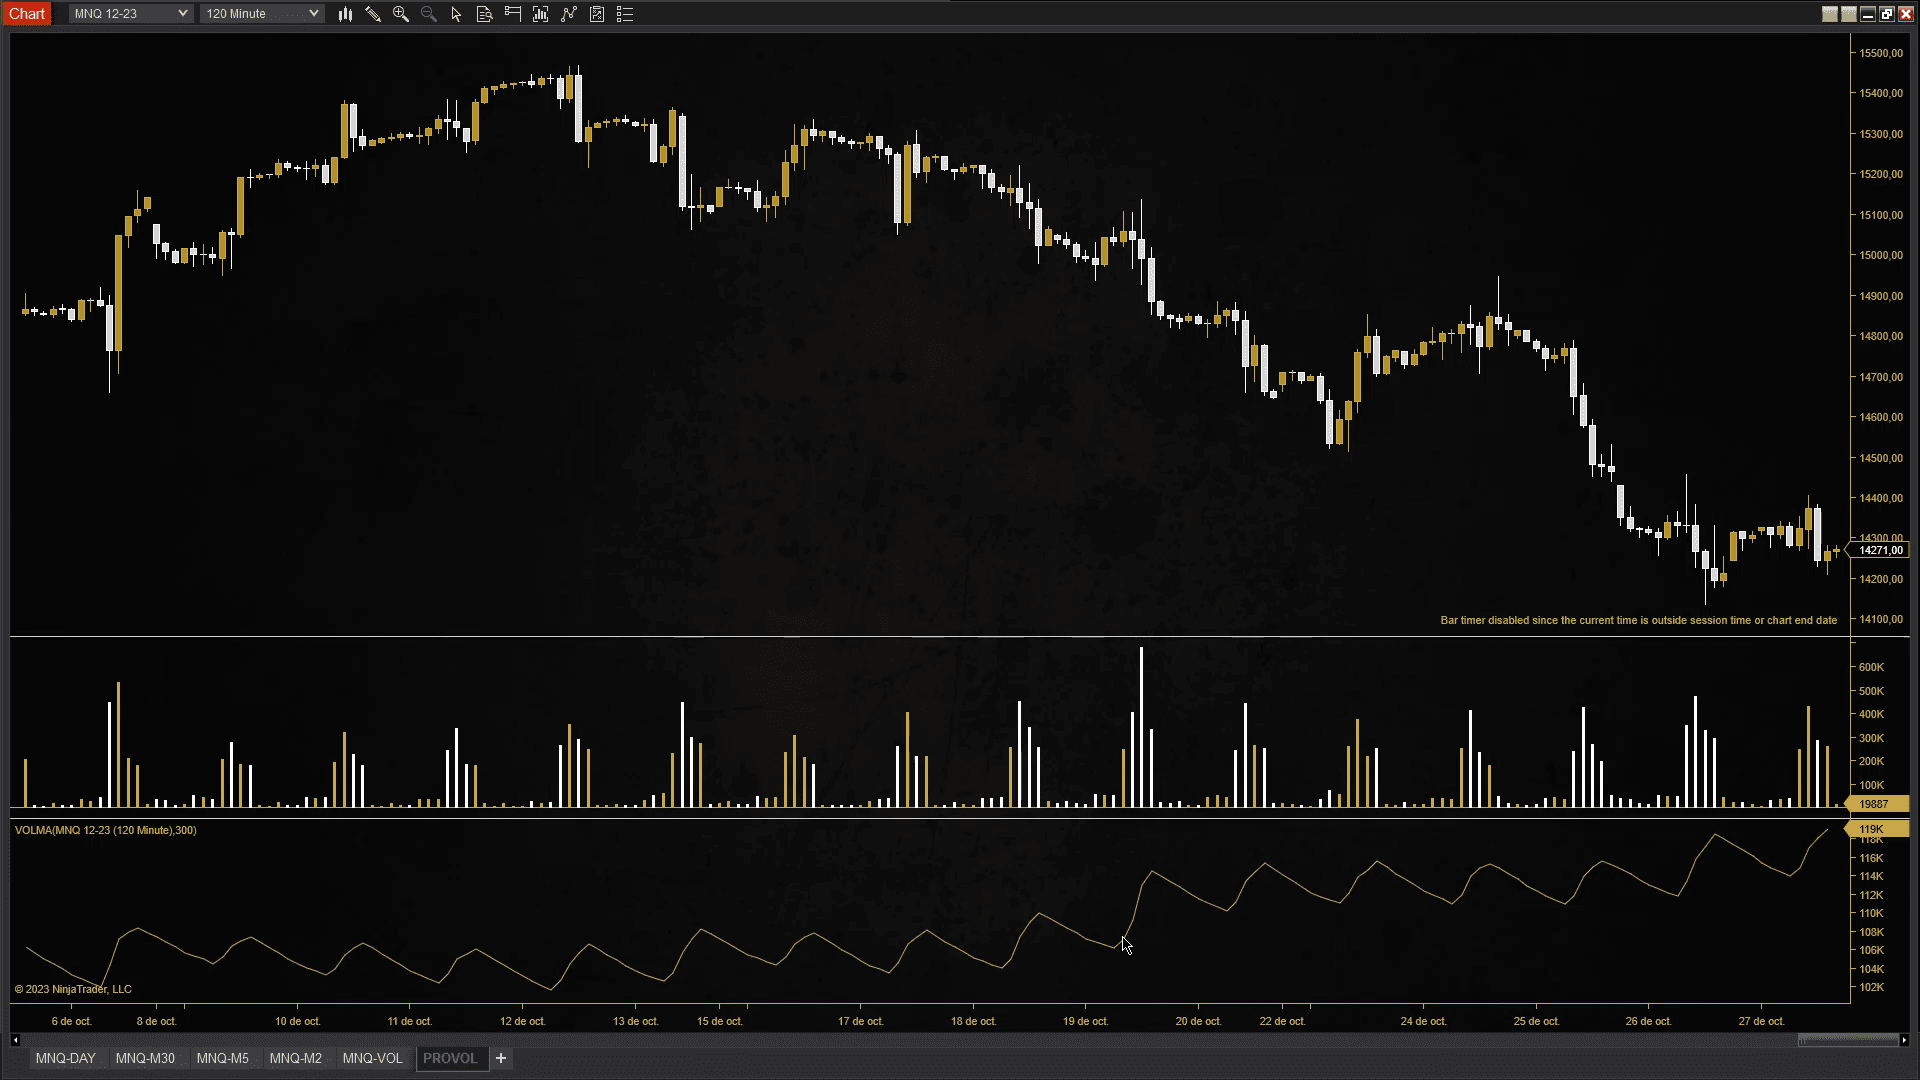Expand the 120 Minute interval dropdown
1920x1080 pixels.
tap(261, 14)
